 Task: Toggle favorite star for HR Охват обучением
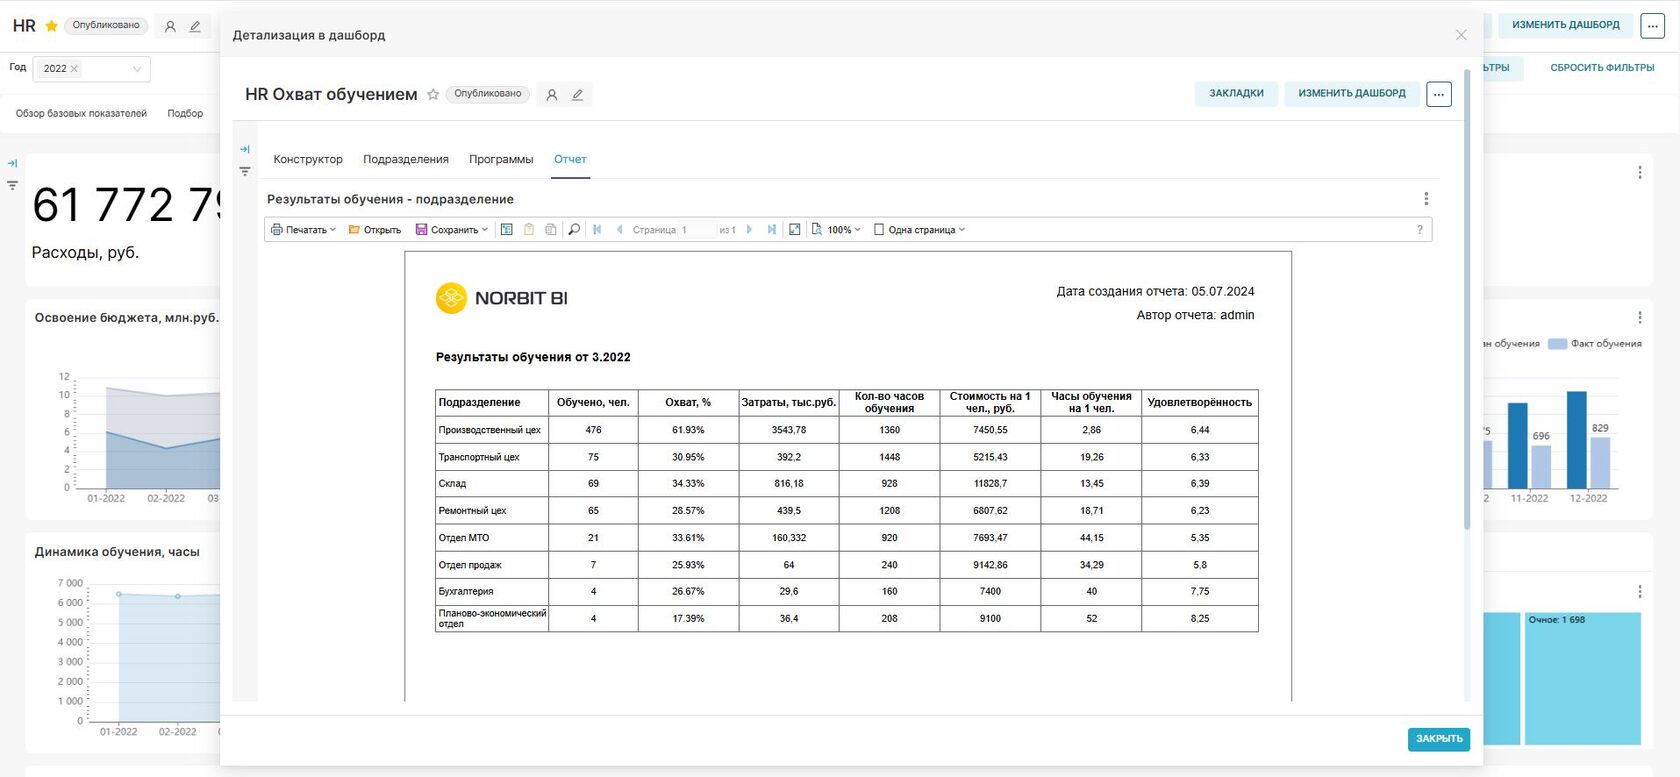(x=433, y=95)
